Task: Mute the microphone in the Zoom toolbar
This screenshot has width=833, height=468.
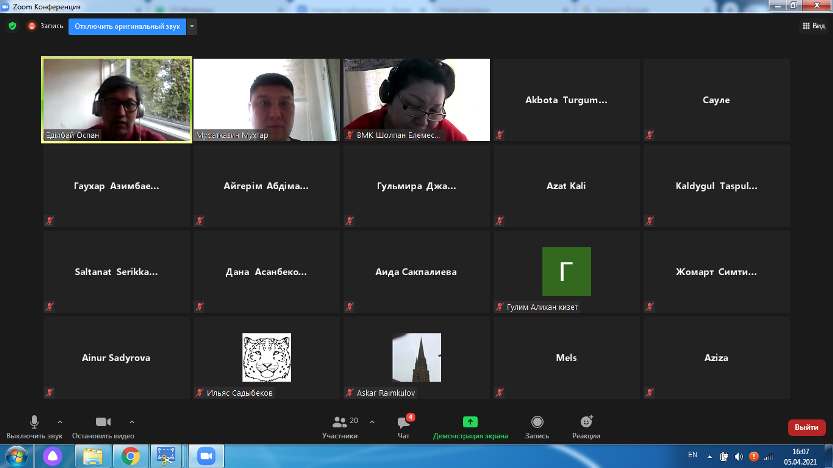Action: 34,423
